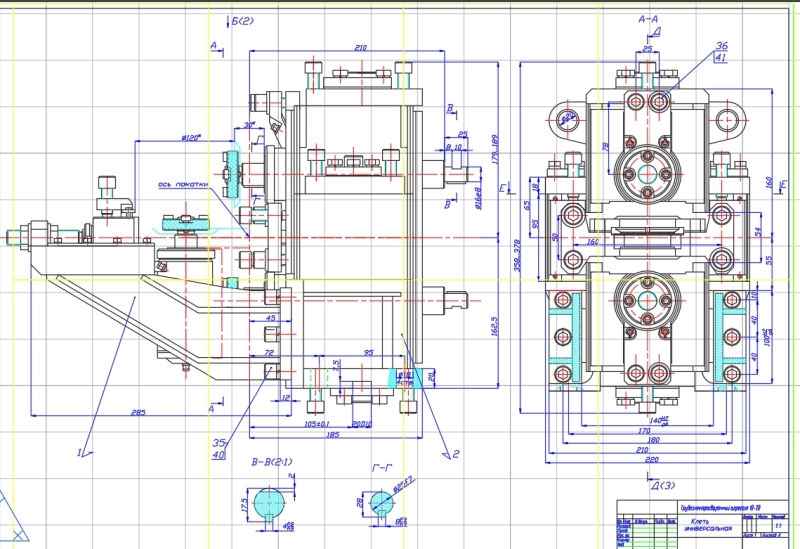
Task: Select the '54' vertical dimension
Action: tap(757, 232)
